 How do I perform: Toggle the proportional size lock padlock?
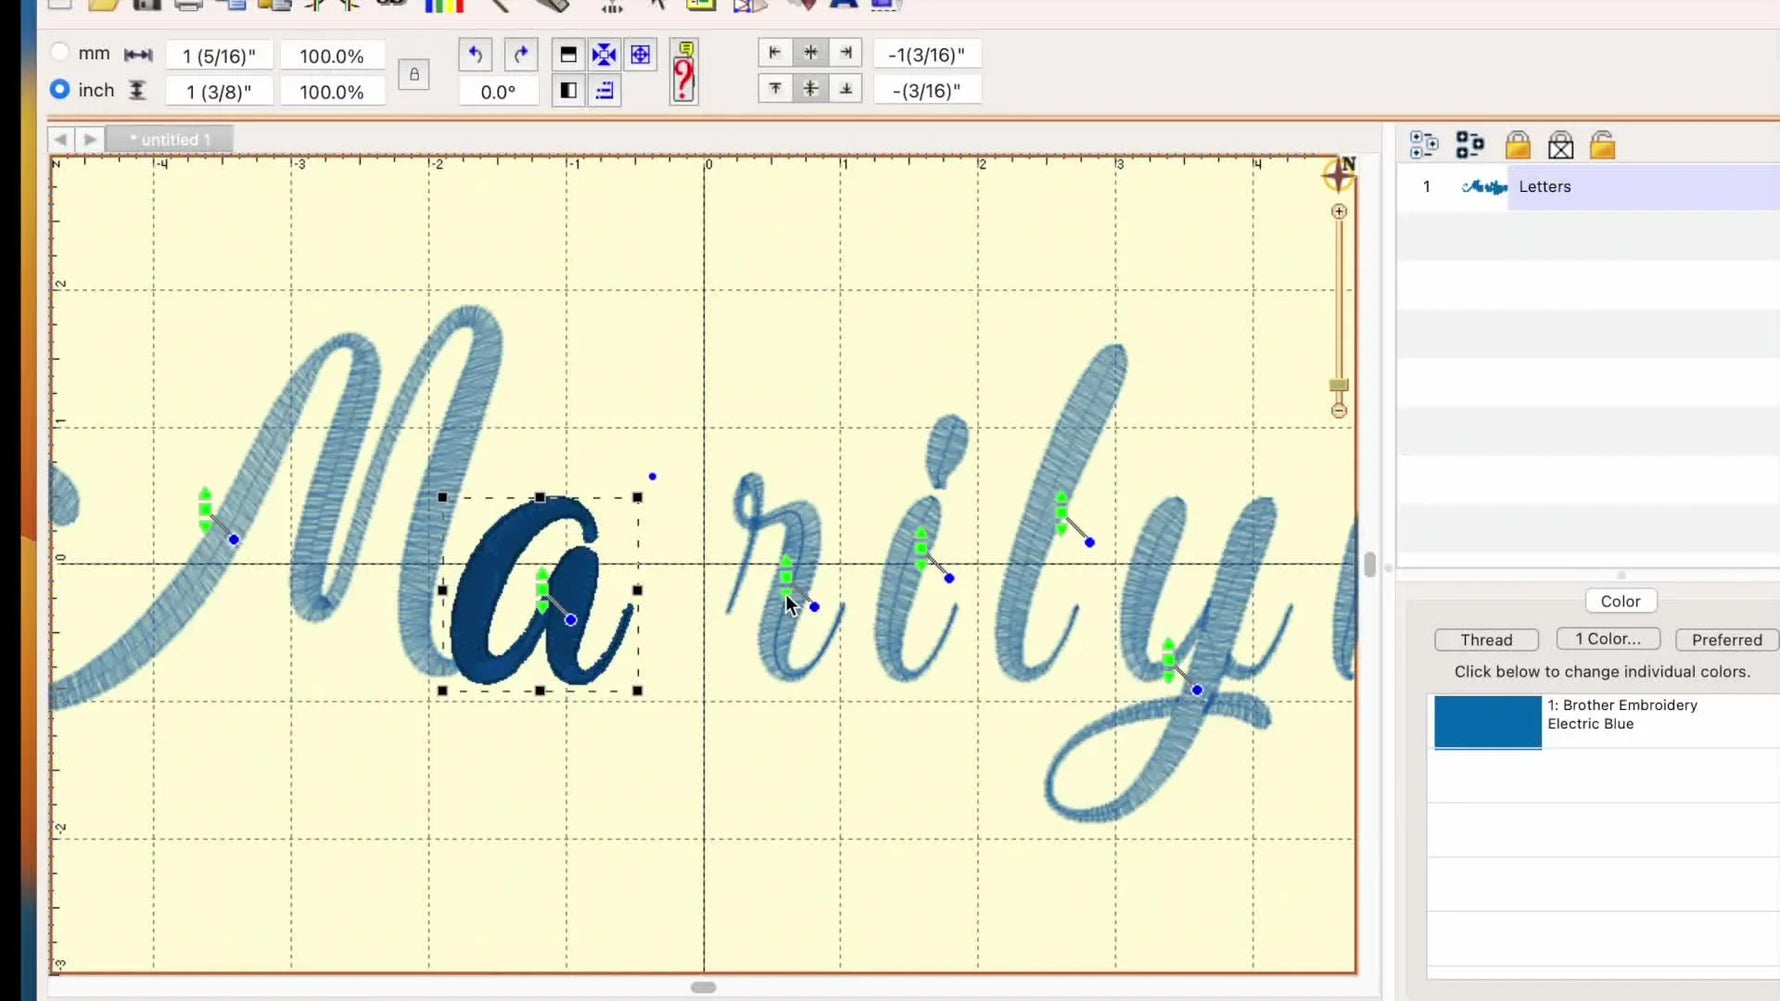(x=414, y=74)
